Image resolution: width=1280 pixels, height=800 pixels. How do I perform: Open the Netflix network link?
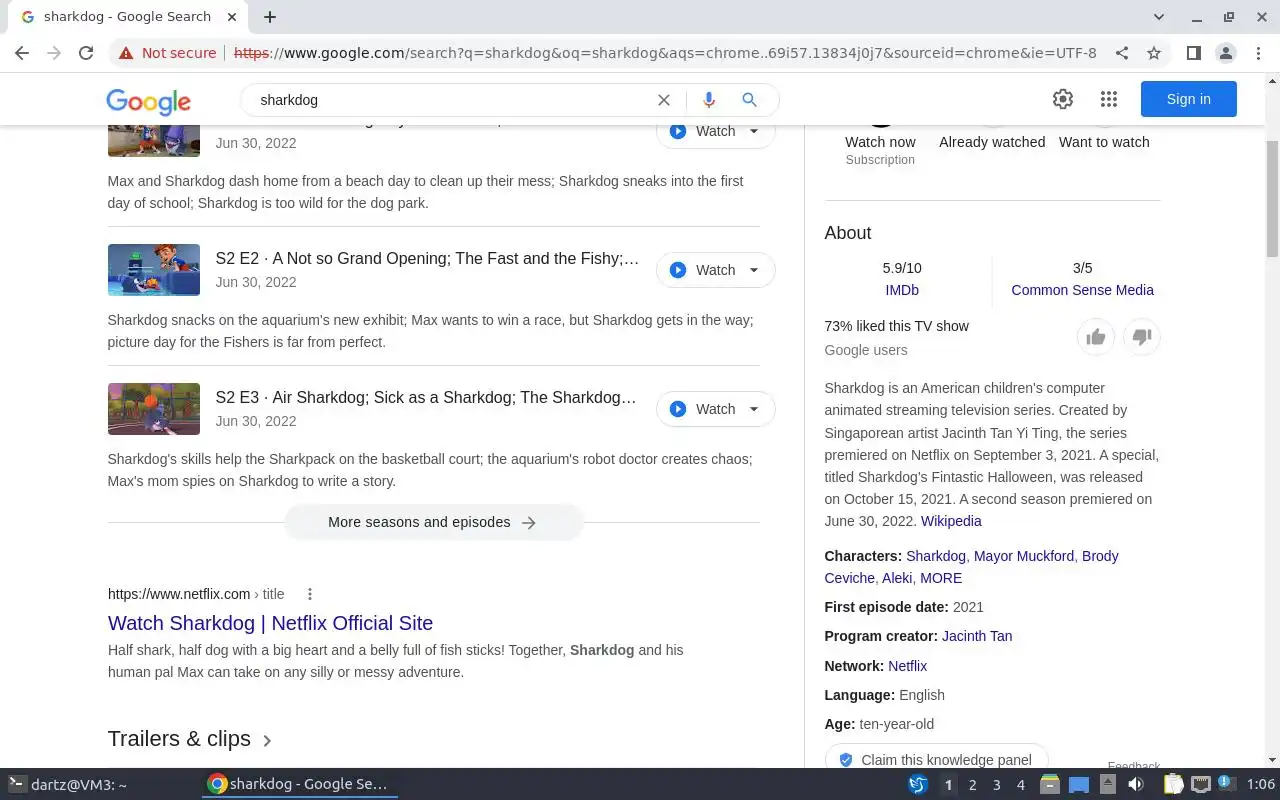(907, 666)
